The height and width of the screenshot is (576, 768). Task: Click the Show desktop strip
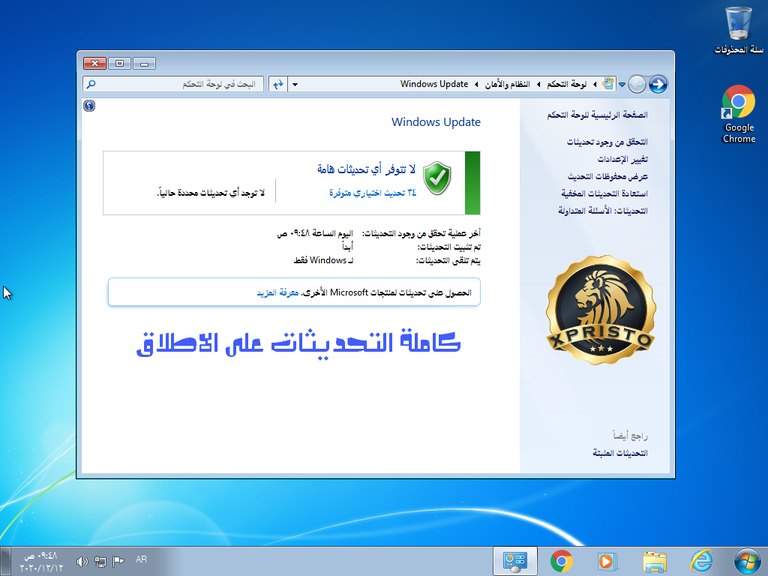(x=4, y=561)
